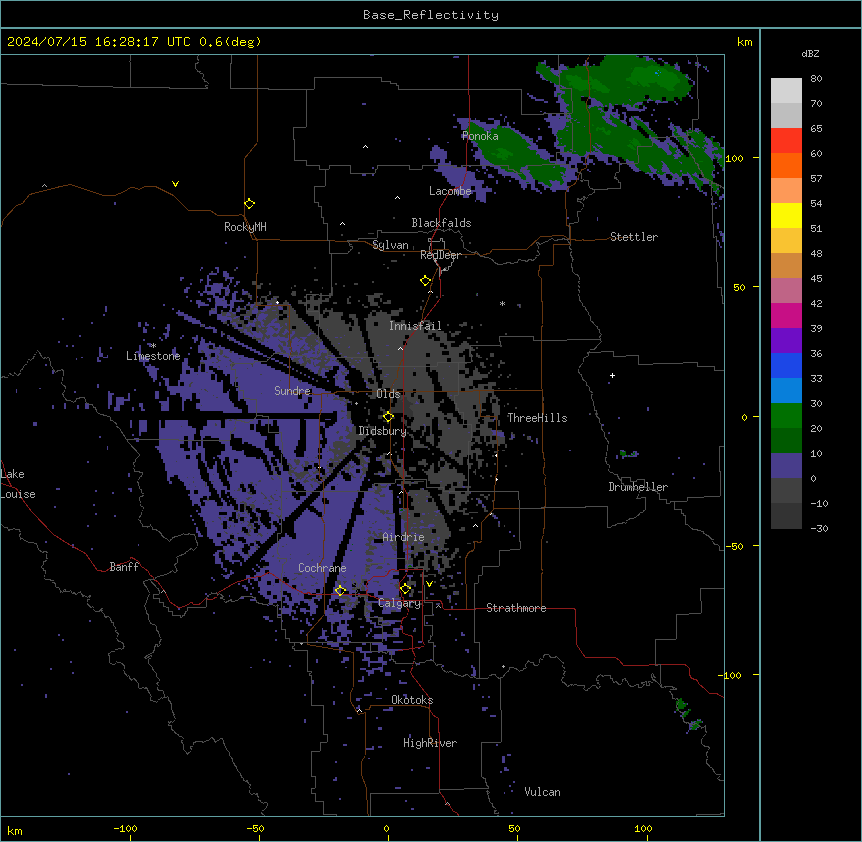Click the RockyMH town label
Screen dimensions: 862x842
[x=245, y=227]
